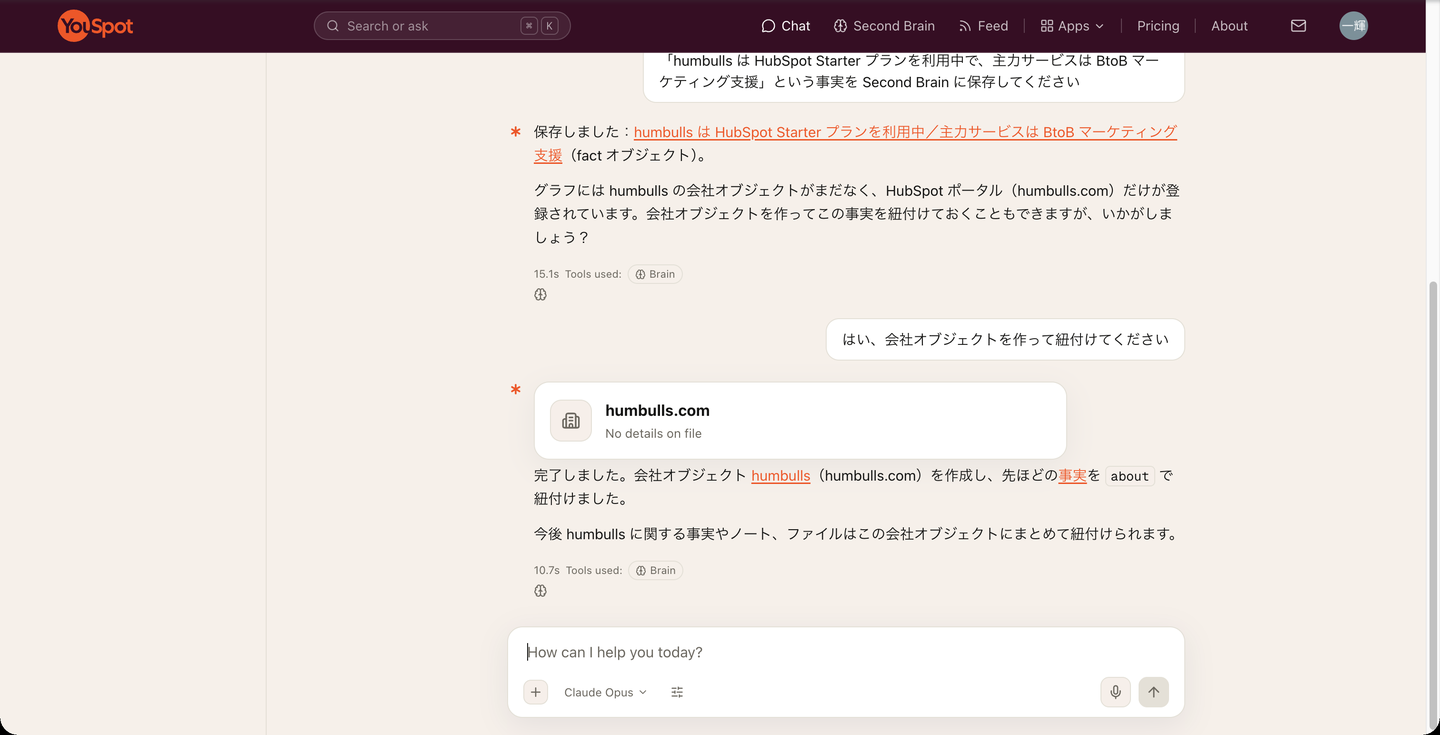1440x735 pixels.
Task: Click the orange asterisk beside humbulls.com card
Action: [x=516, y=390]
